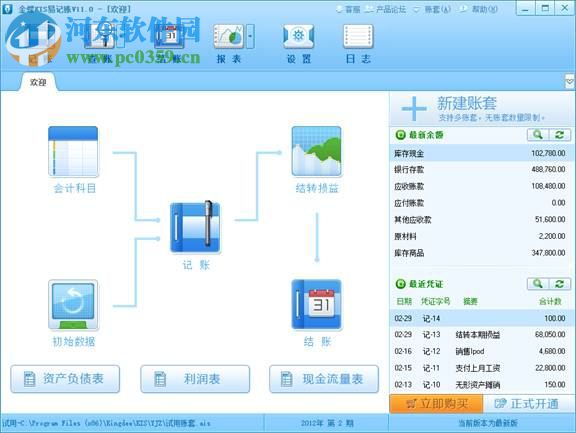The width and height of the screenshot is (576, 433).
Task: Click the application icon in the title bar
Action: 7,9
